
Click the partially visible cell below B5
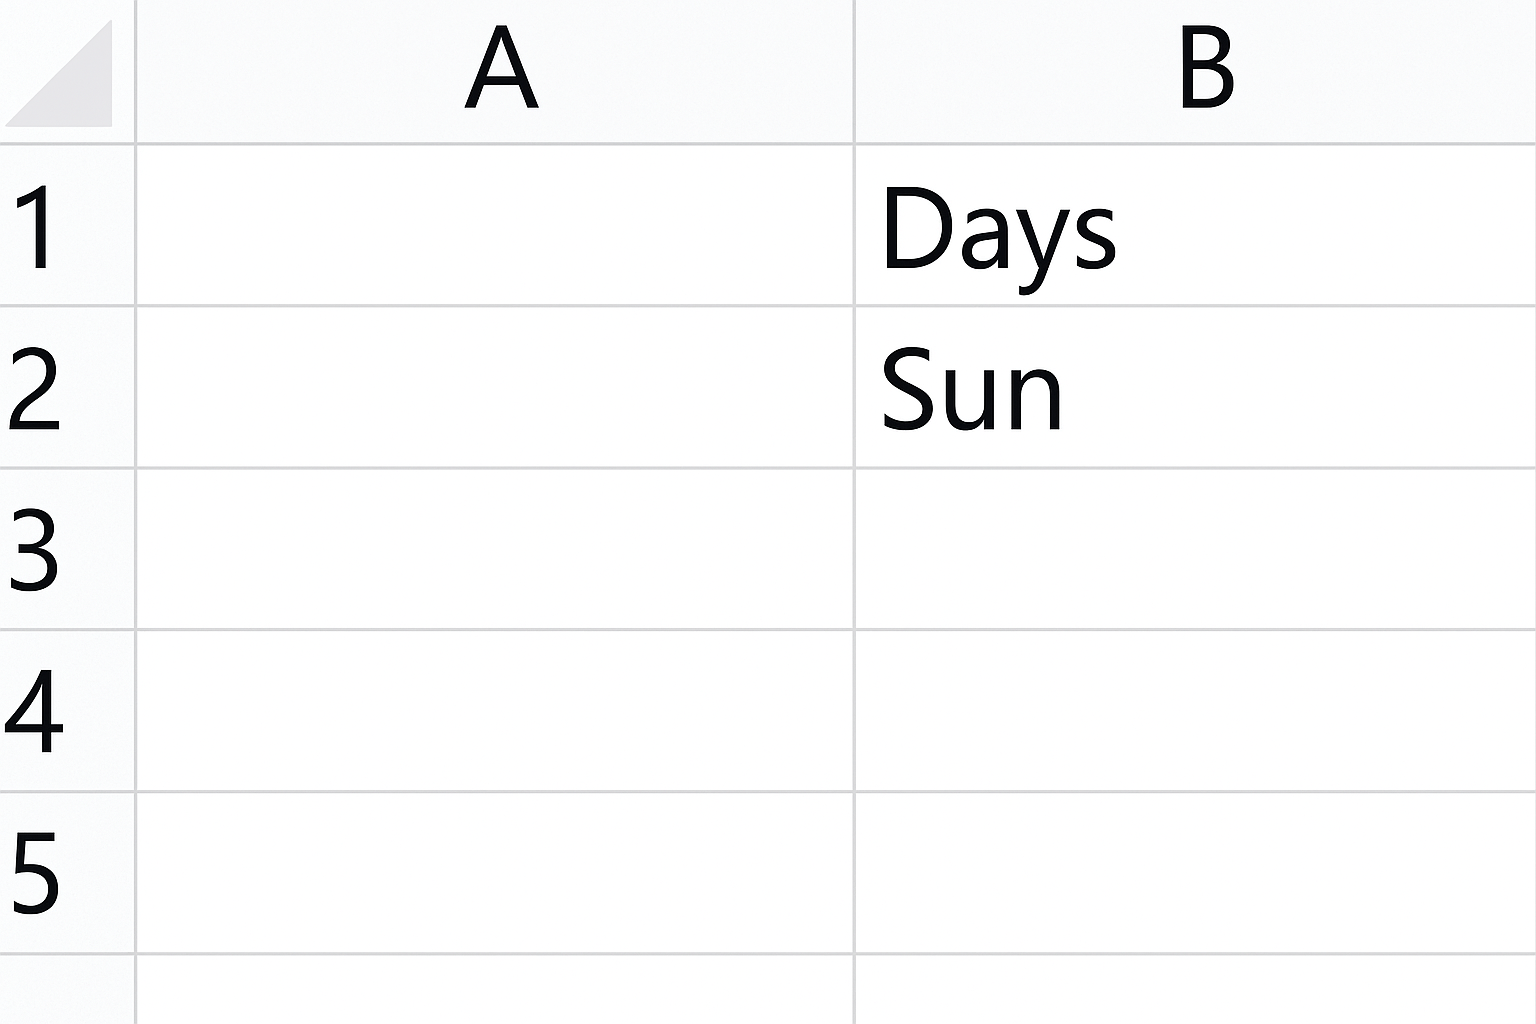[1195, 990]
